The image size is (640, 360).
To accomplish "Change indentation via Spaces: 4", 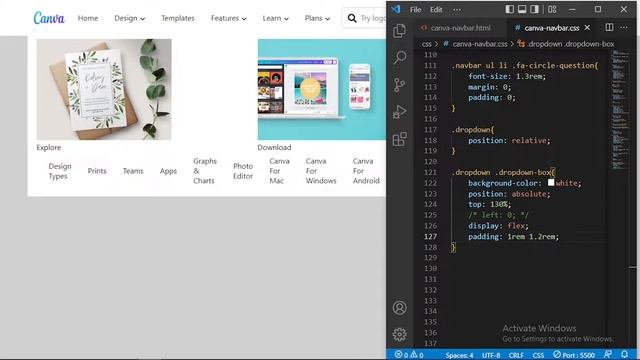I will (x=459, y=355).
